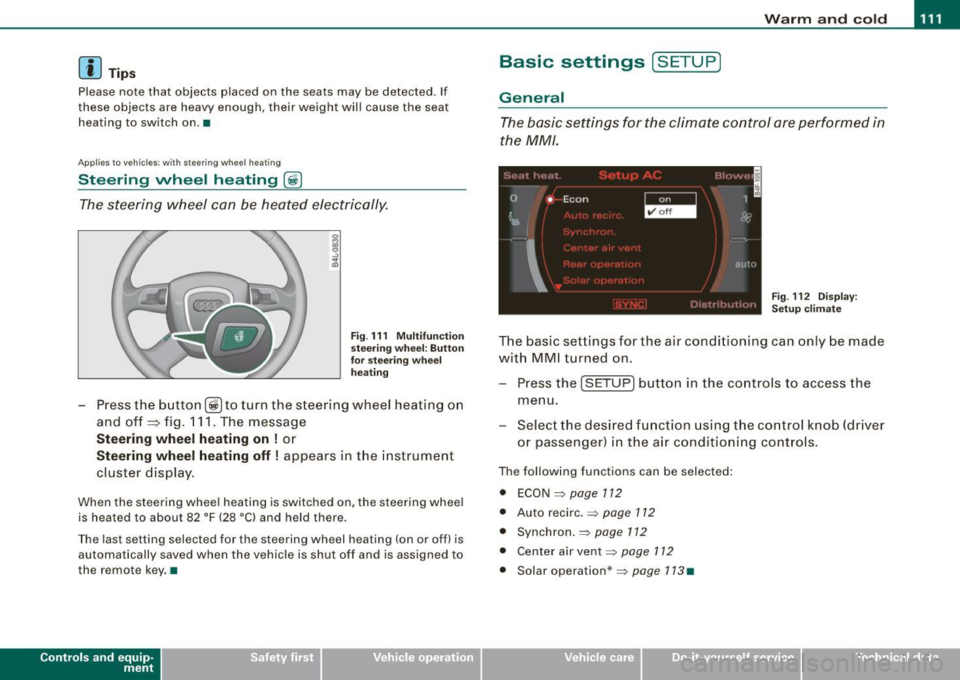Click the heating icon beside the Steering wheel heating heading
Viewport: 960px width, 680px height.
(293, 180)
